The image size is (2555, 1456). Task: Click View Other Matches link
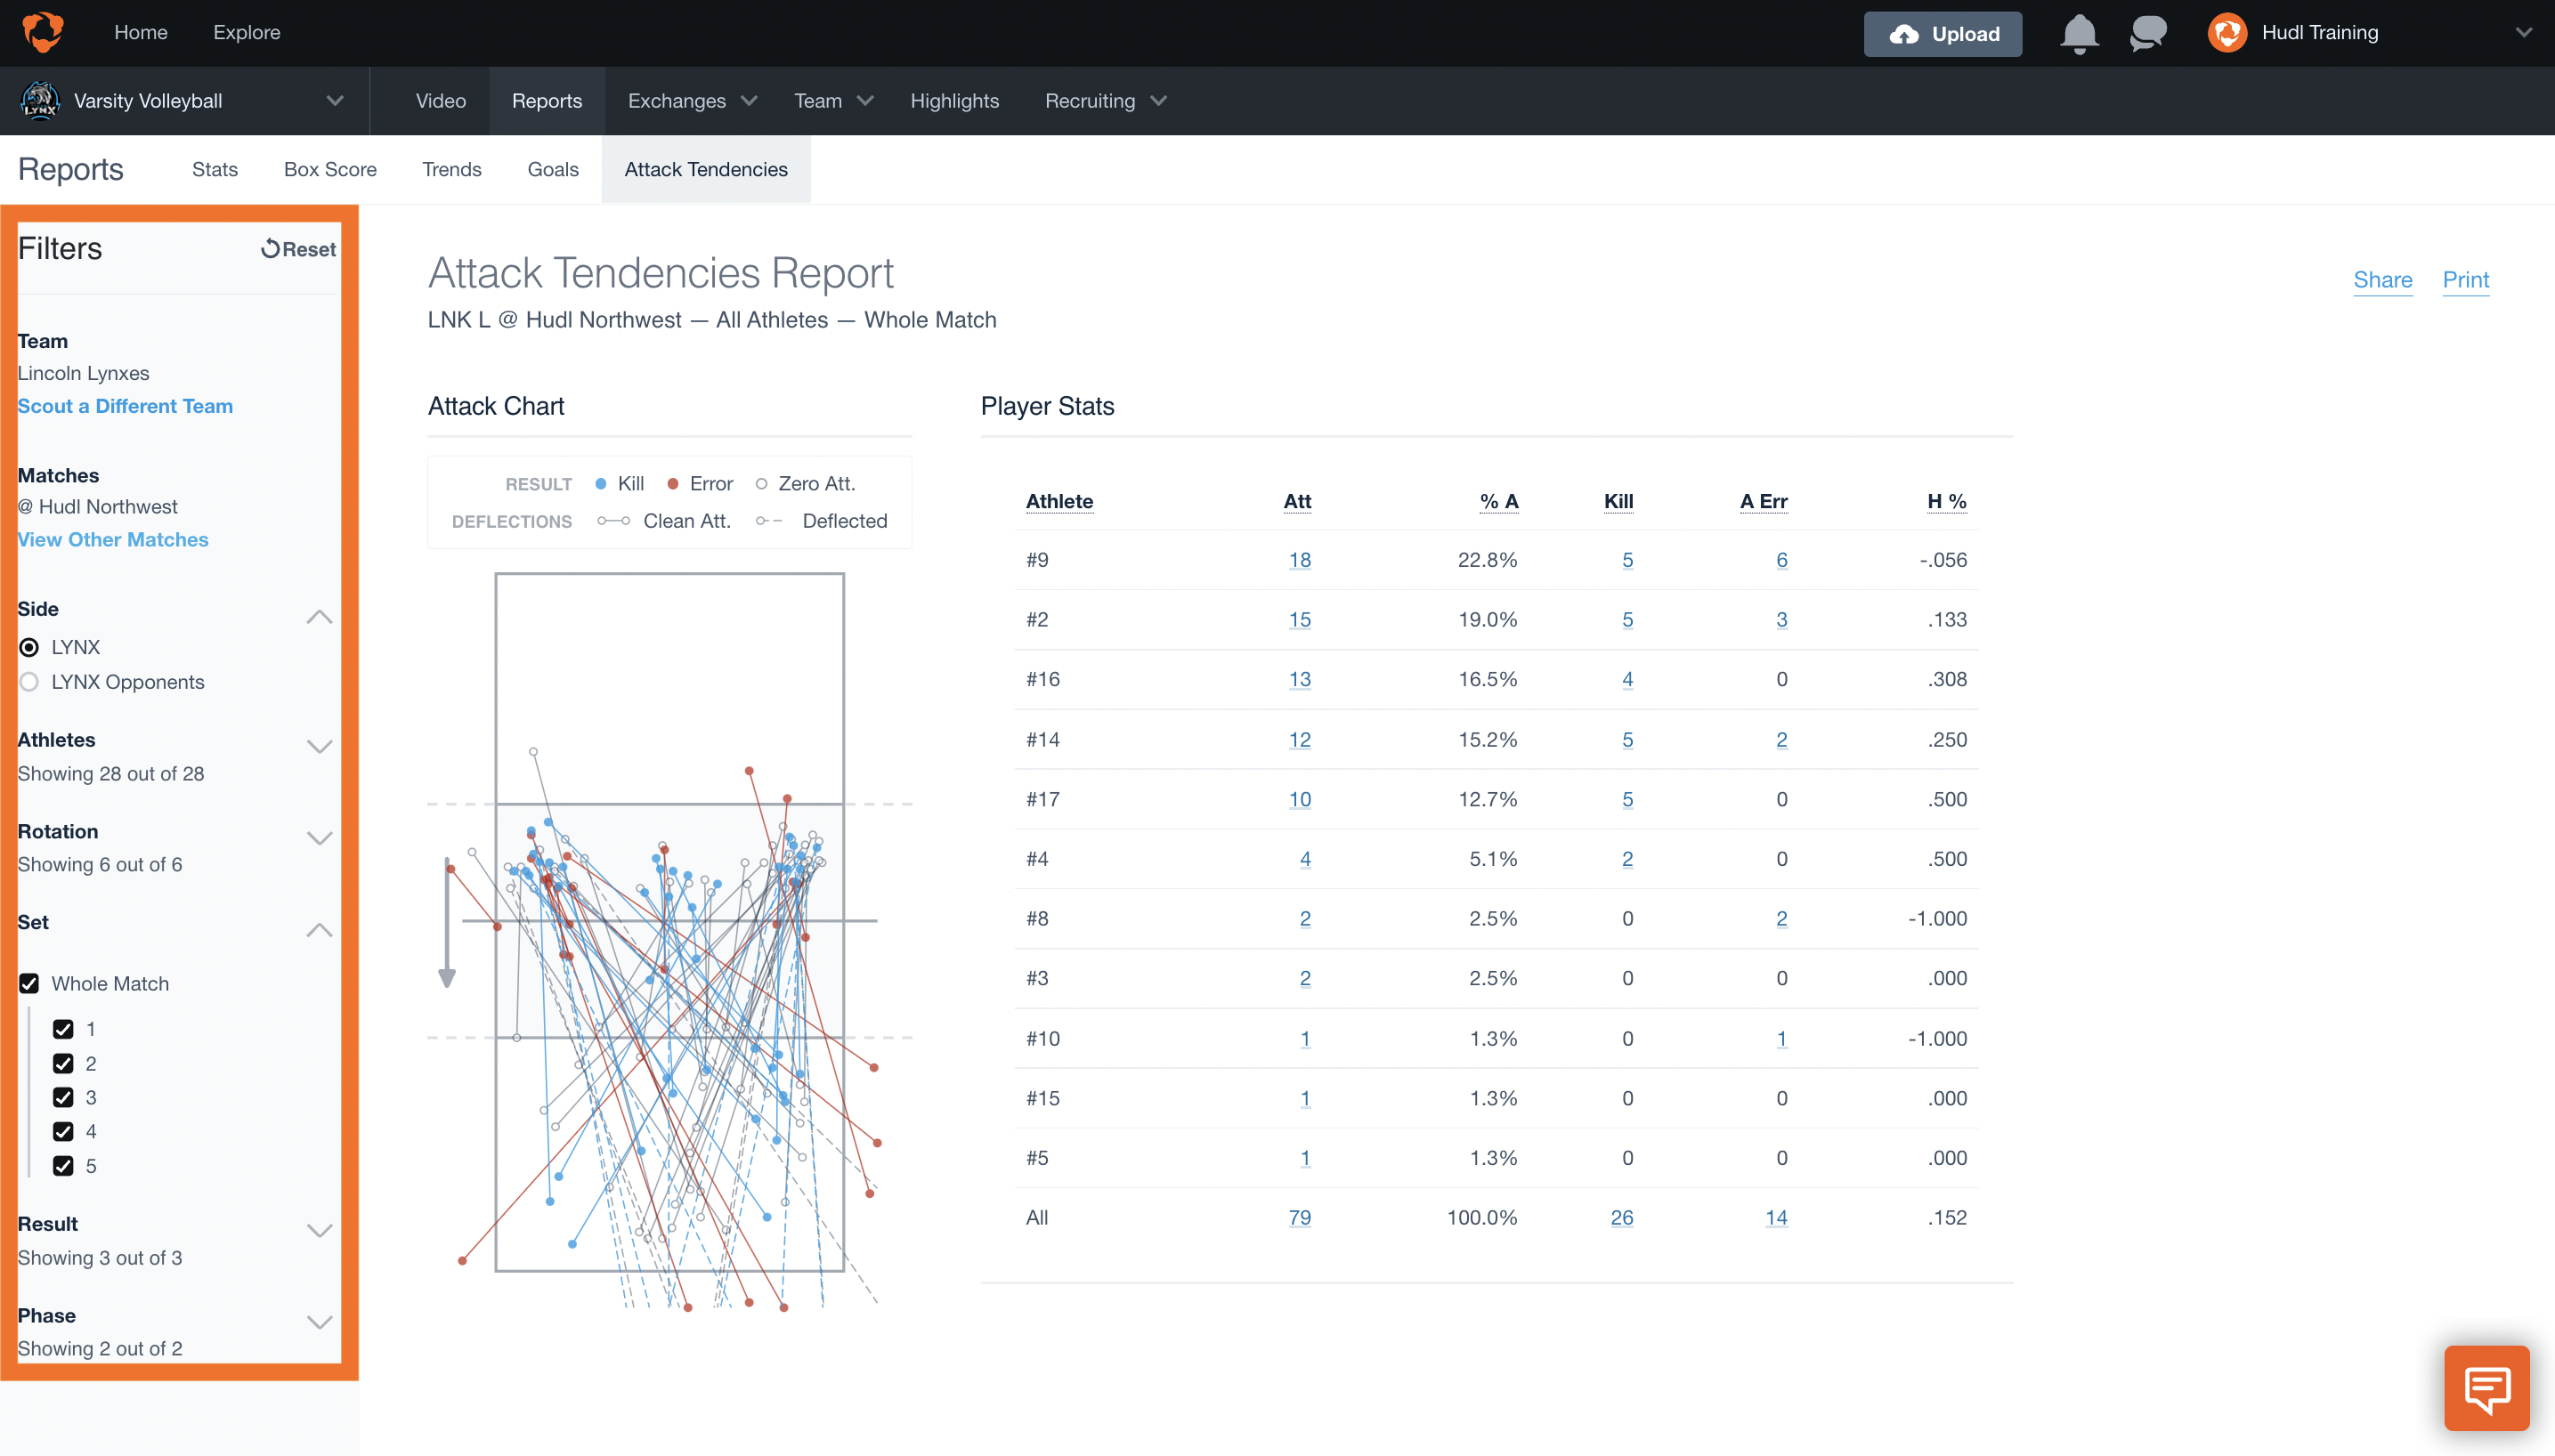(x=113, y=539)
